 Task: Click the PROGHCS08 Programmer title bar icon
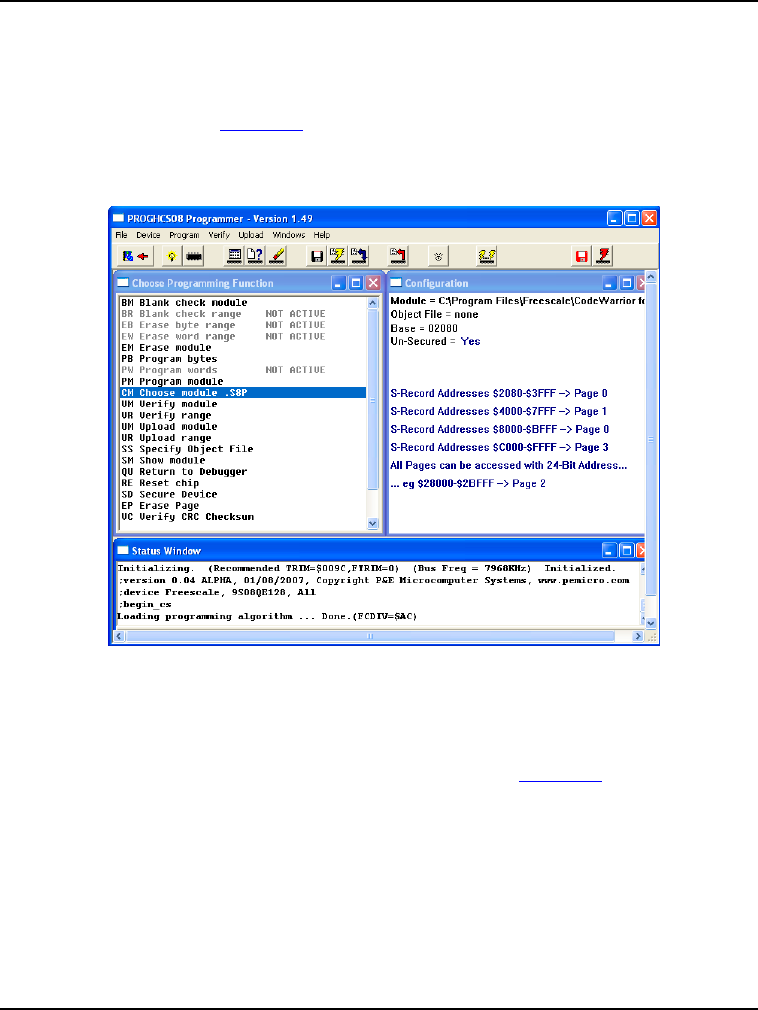tap(118, 218)
